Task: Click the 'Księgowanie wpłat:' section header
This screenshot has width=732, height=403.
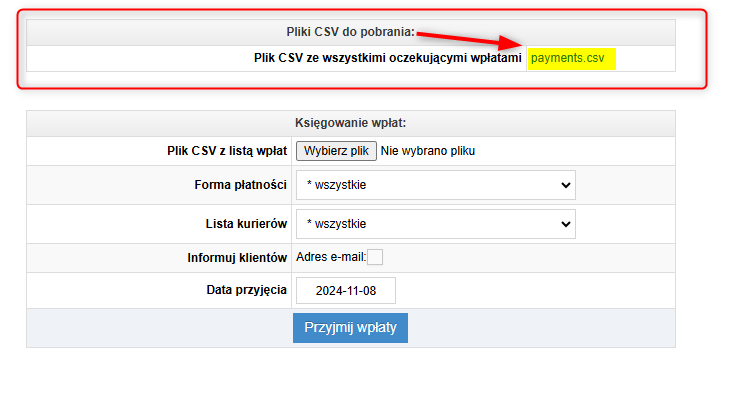Action: (x=351, y=123)
